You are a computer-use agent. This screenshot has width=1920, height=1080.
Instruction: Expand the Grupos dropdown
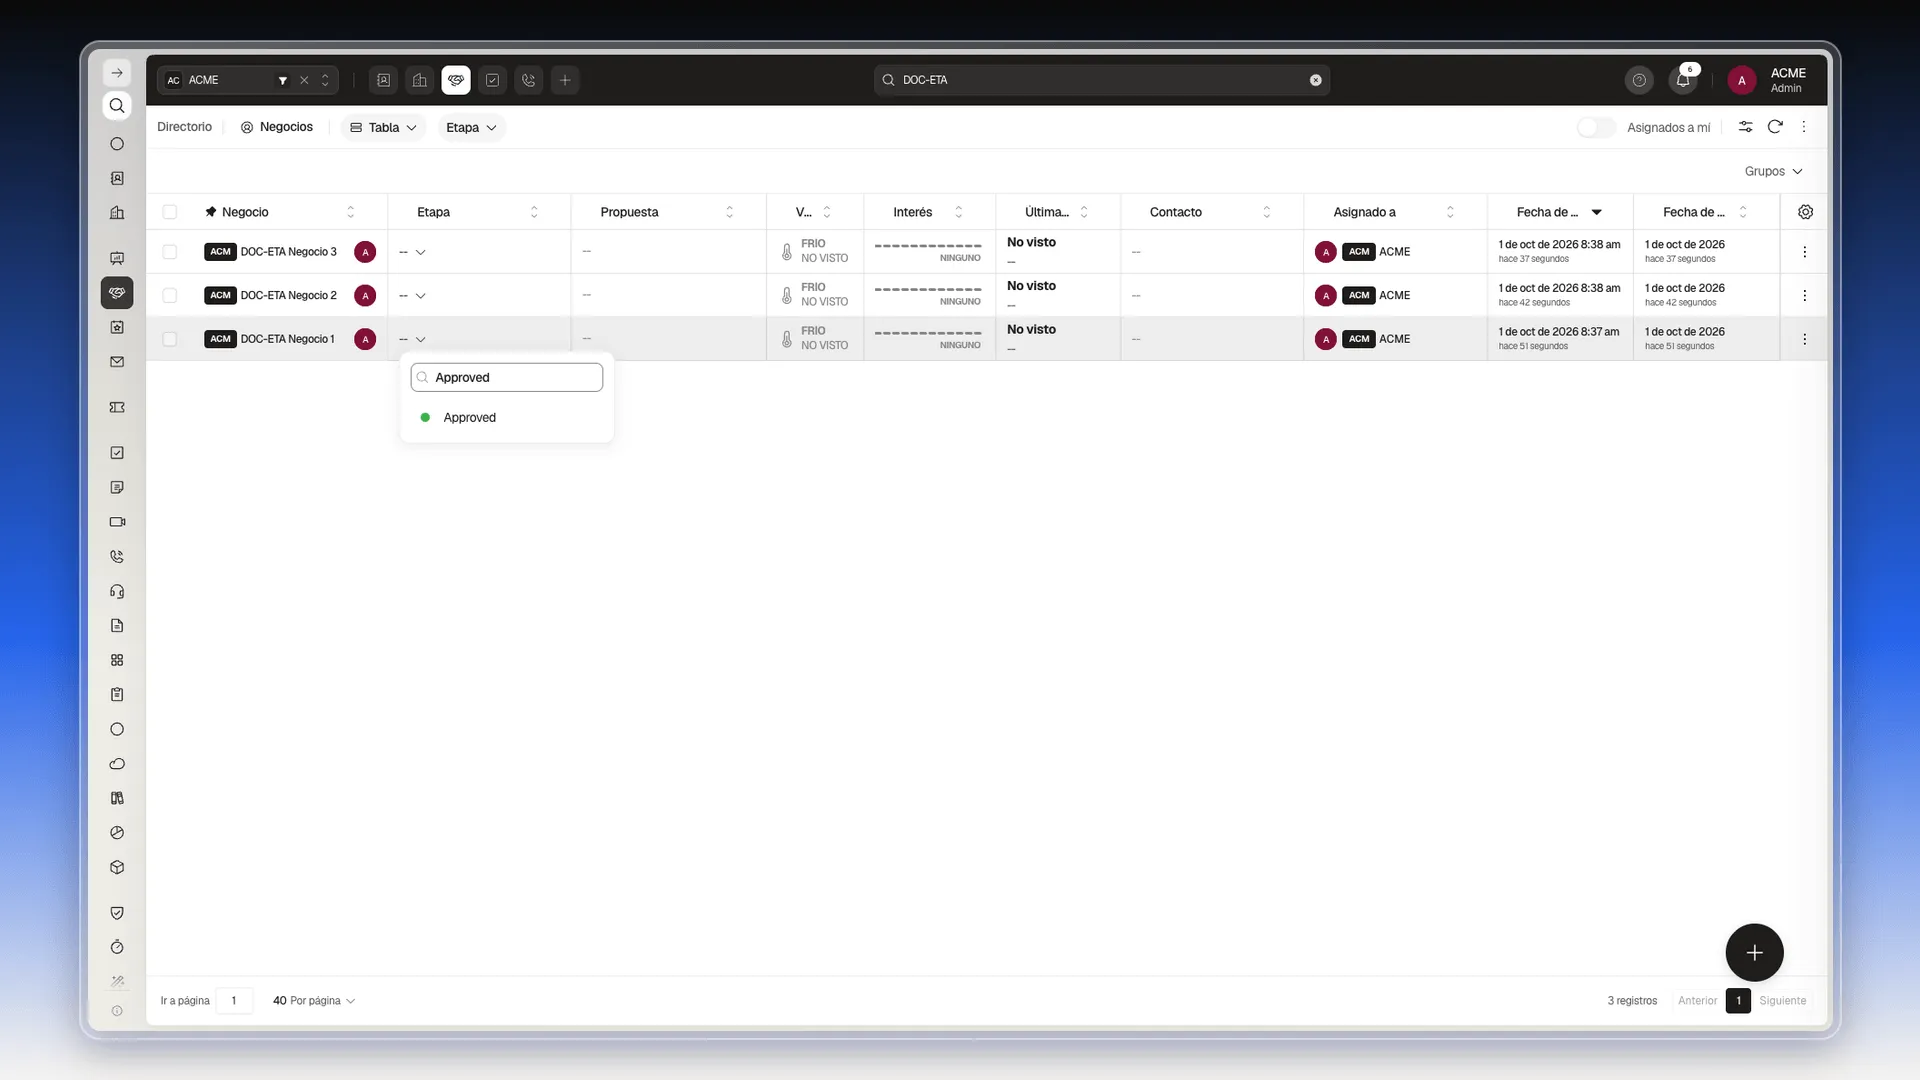[1773, 171]
